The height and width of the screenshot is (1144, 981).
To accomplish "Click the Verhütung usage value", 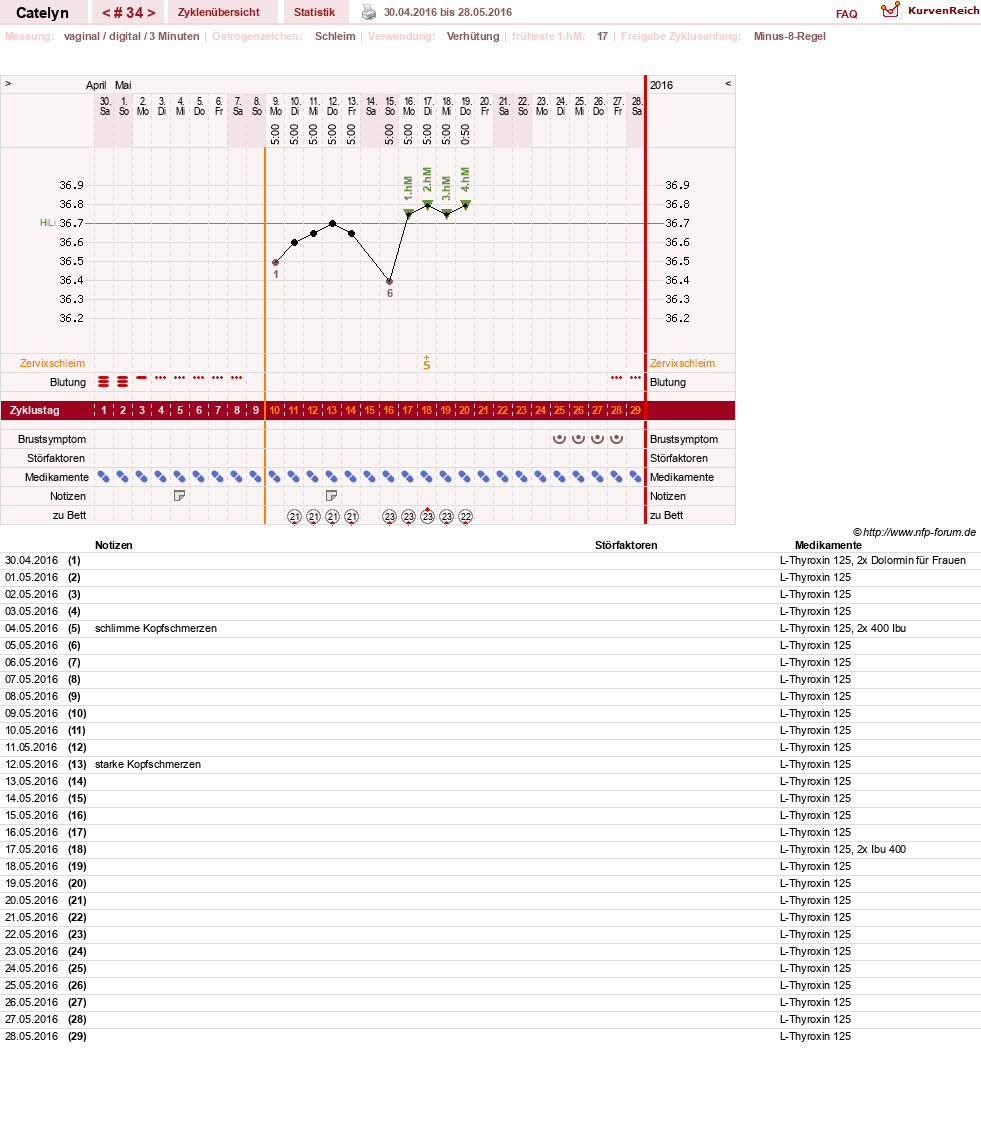I will pos(473,36).
